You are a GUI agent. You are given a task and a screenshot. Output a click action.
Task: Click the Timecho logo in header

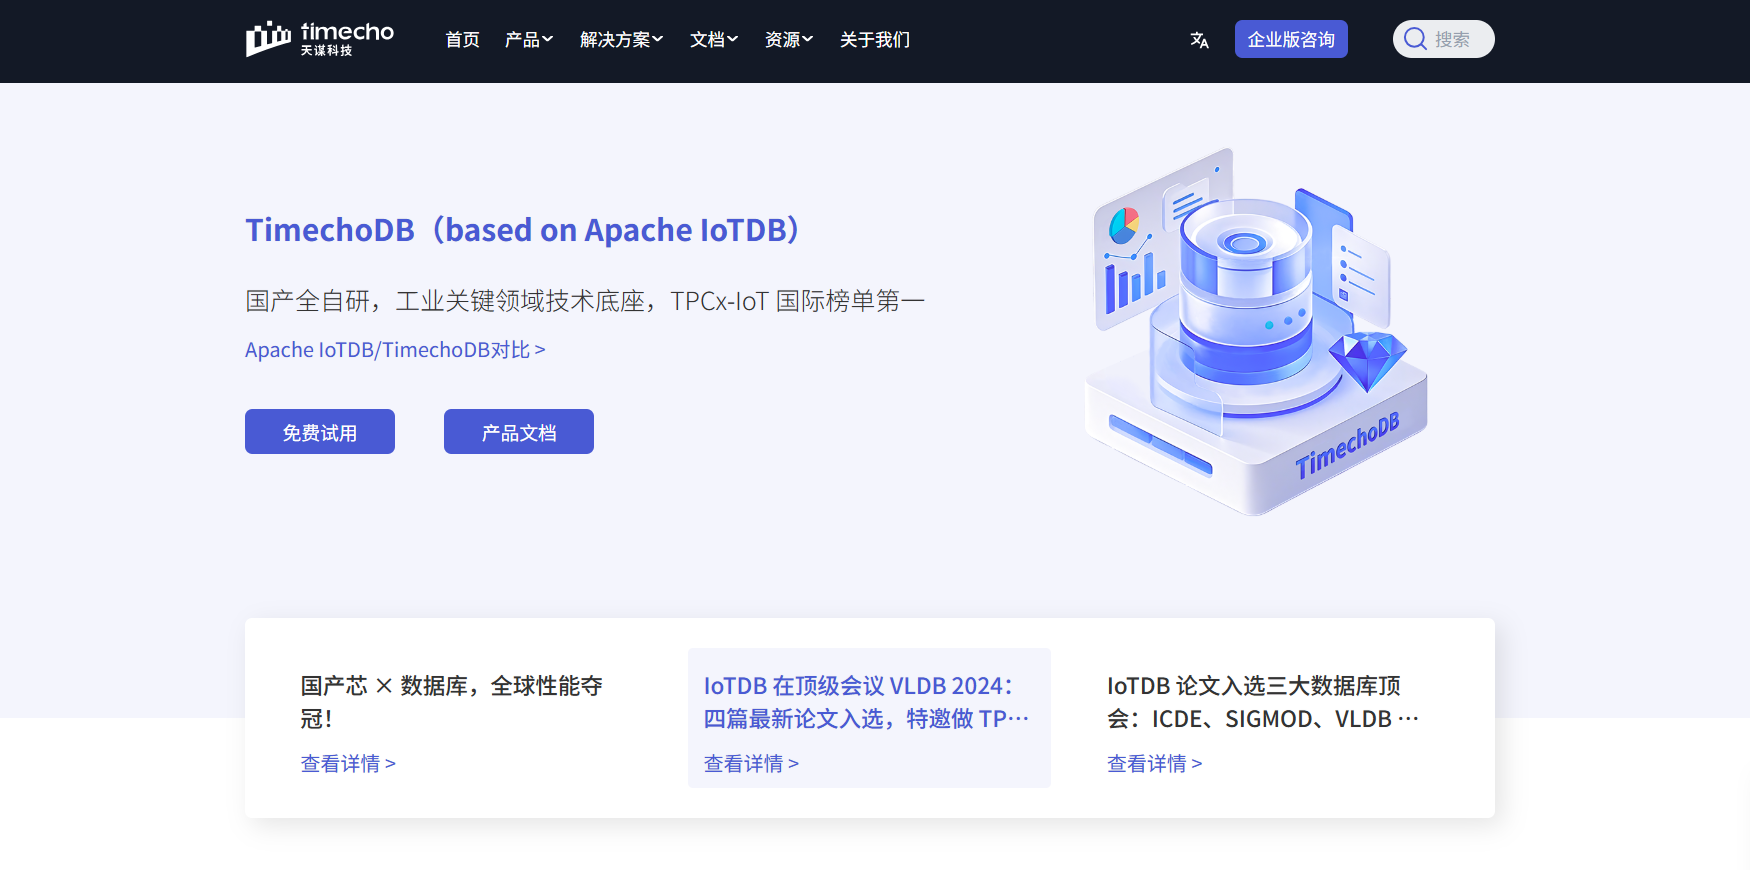(320, 39)
